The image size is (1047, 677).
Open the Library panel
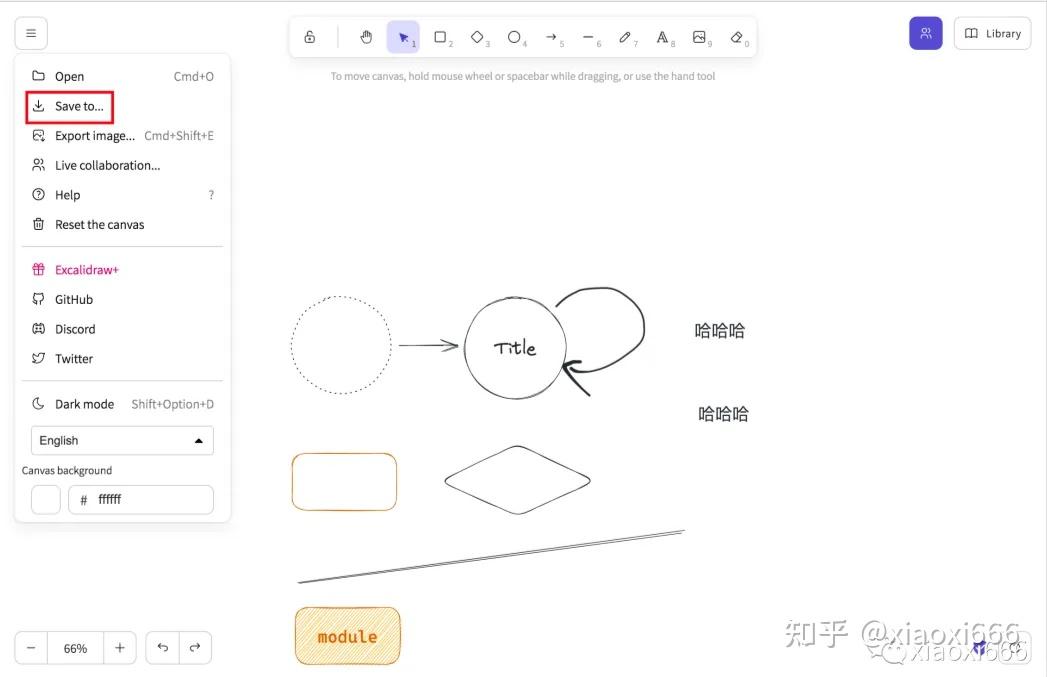tap(992, 33)
